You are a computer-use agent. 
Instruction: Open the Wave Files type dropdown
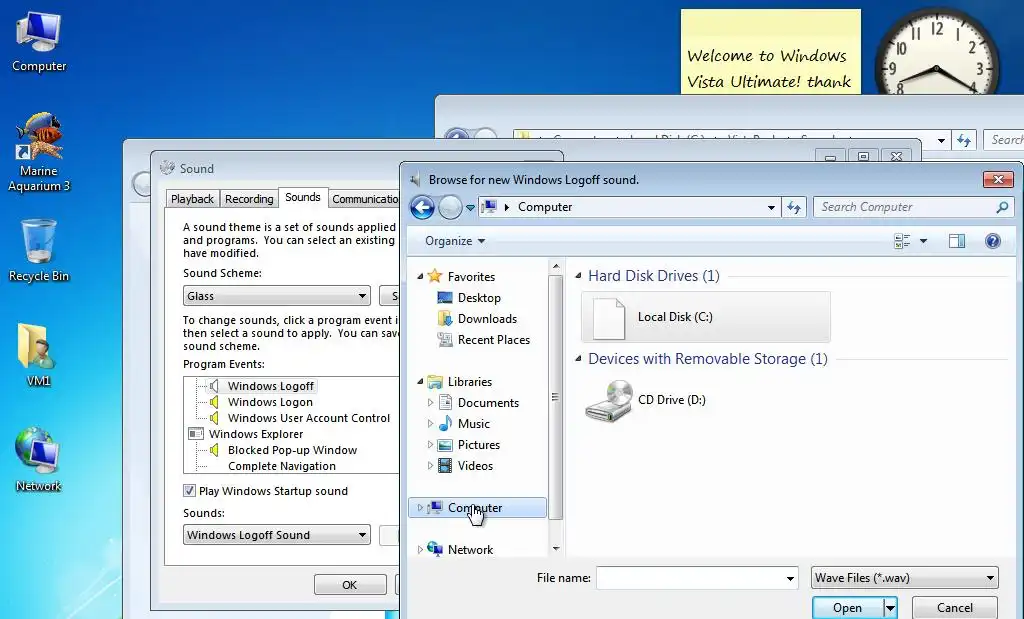(x=904, y=578)
